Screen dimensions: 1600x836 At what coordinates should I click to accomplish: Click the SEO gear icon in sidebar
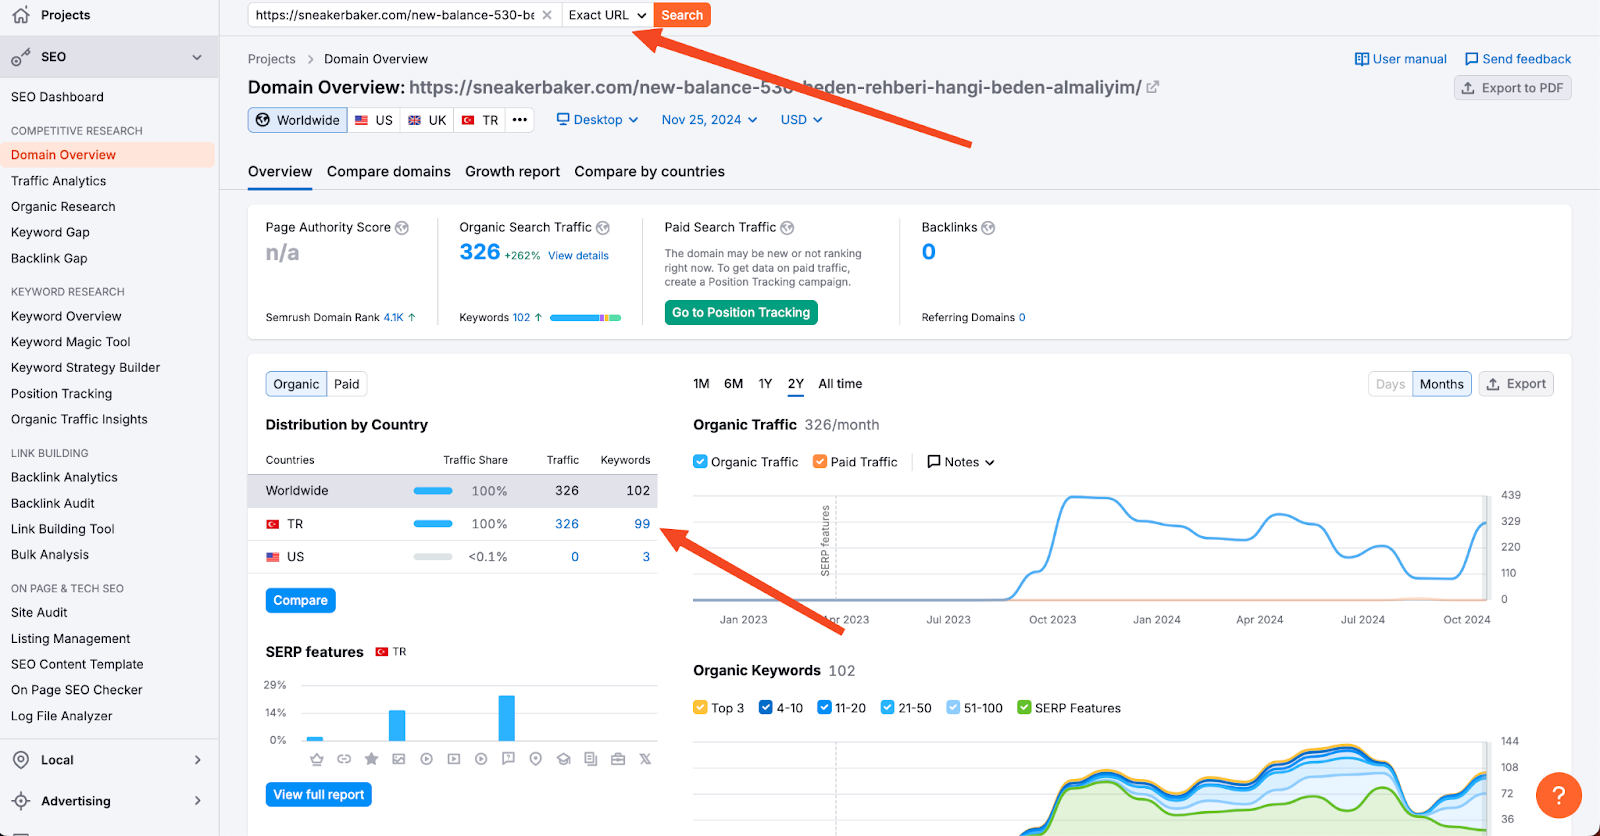click(21, 58)
